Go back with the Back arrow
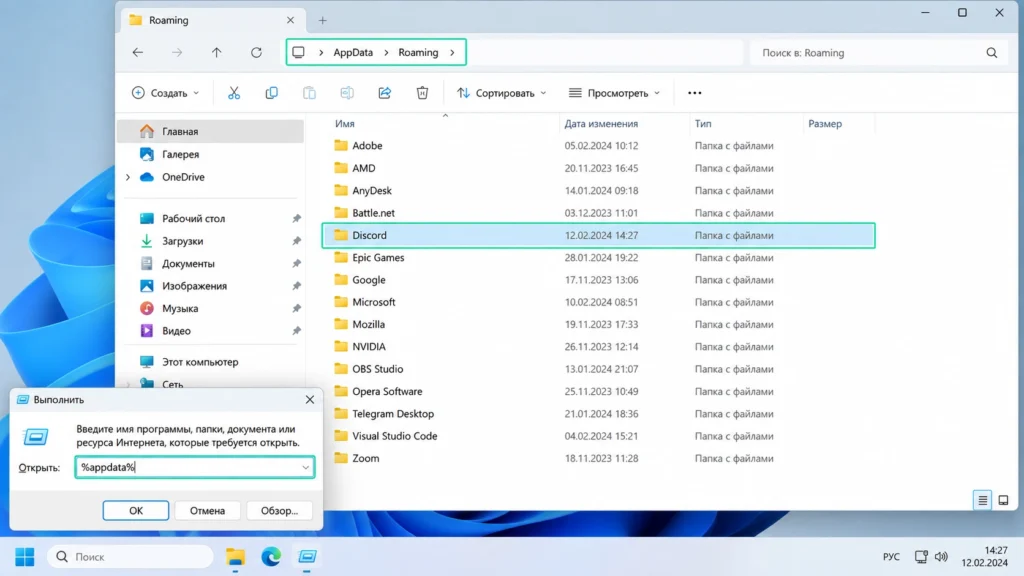 click(x=137, y=52)
